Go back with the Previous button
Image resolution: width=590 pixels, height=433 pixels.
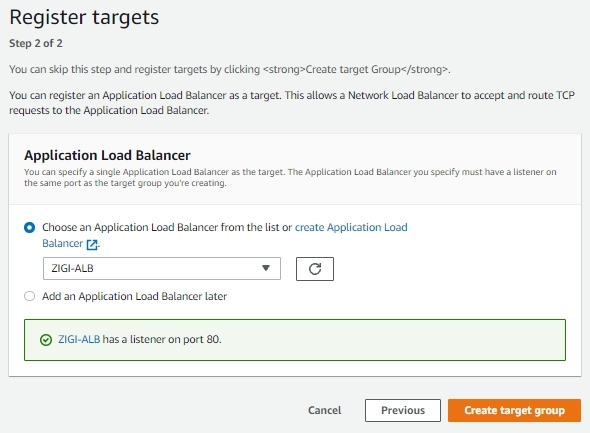pos(403,410)
